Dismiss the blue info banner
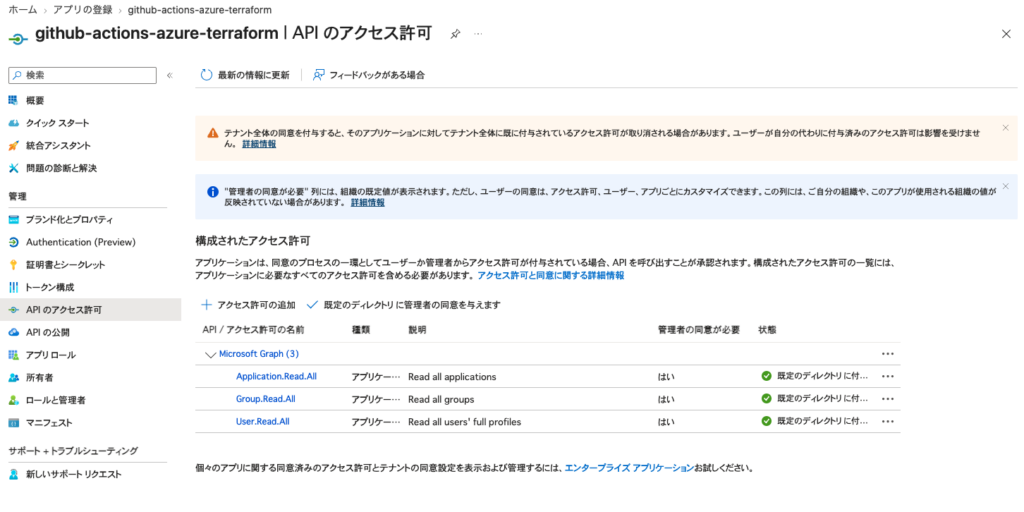This screenshot has height=512, width=1024. tap(1005, 186)
